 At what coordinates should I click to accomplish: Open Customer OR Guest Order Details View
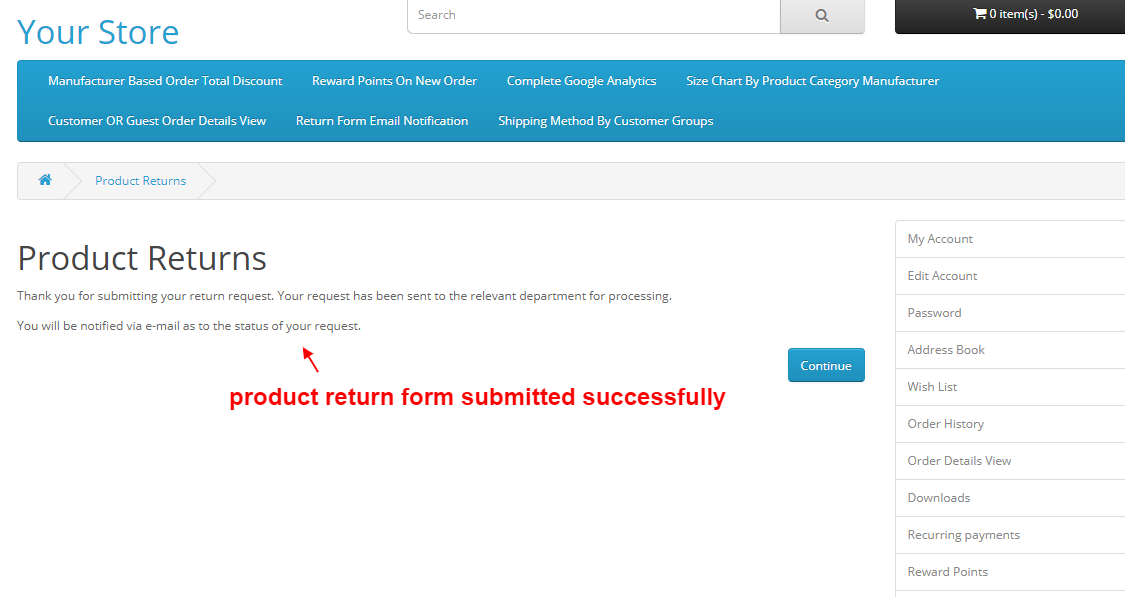[x=156, y=120]
